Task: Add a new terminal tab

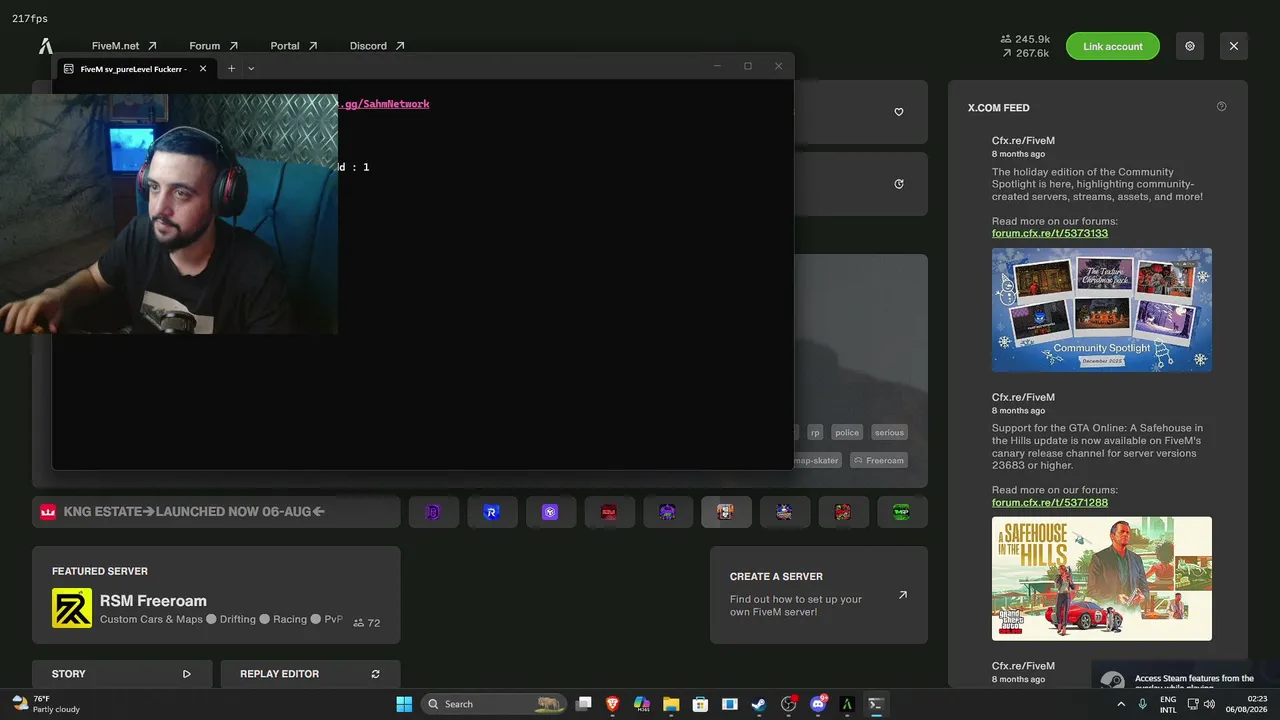Action: click(x=231, y=68)
